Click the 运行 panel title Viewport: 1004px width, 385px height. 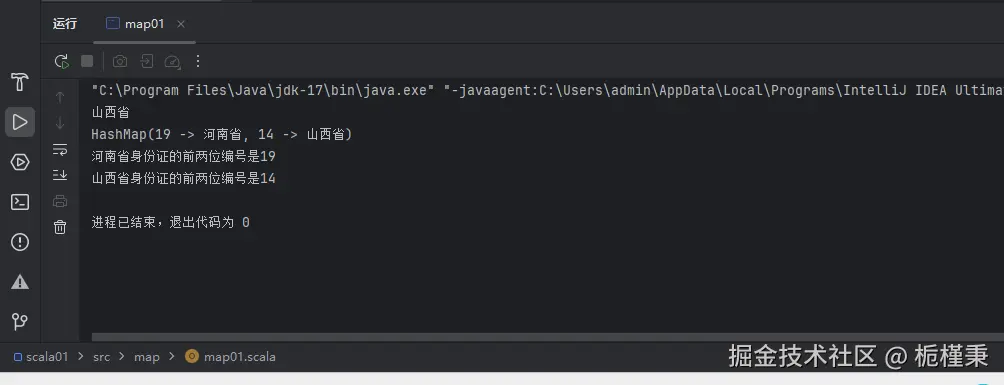[x=65, y=24]
